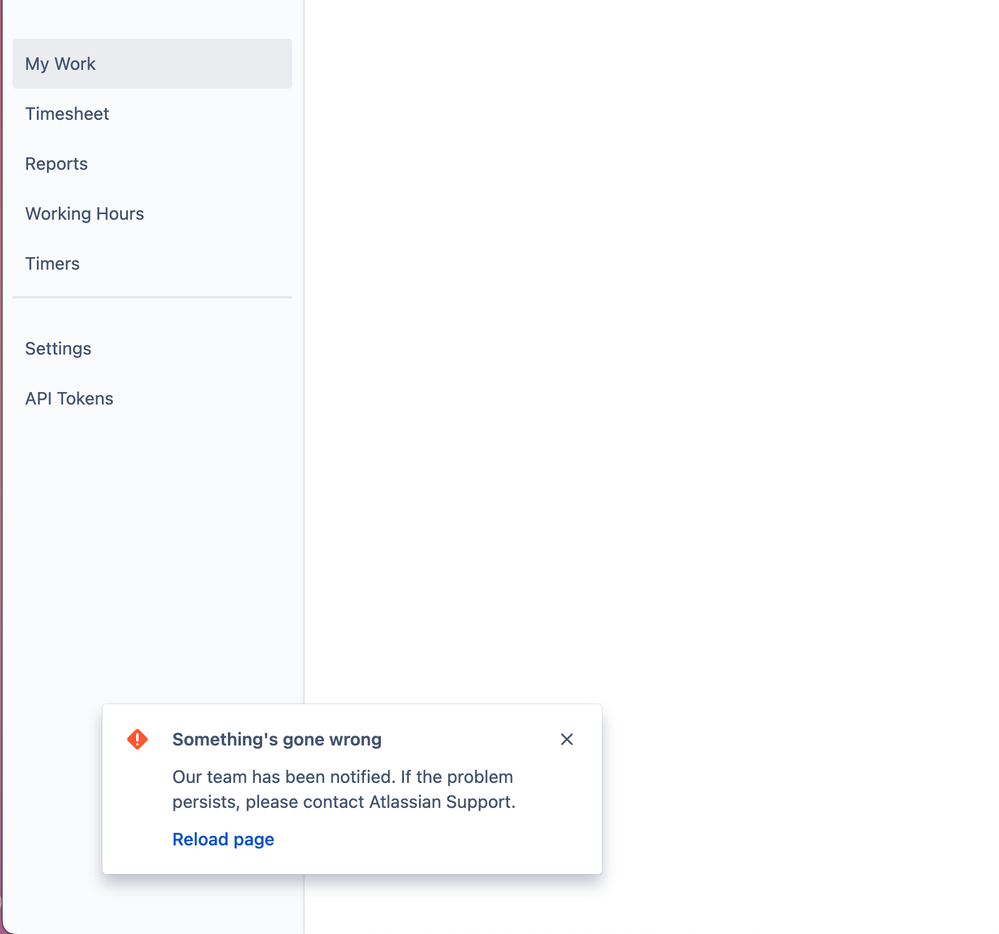The width and height of the screenshot is (999, 934).
Task: Click the word "persists" in the error message
Action: [x=205, y=802]
